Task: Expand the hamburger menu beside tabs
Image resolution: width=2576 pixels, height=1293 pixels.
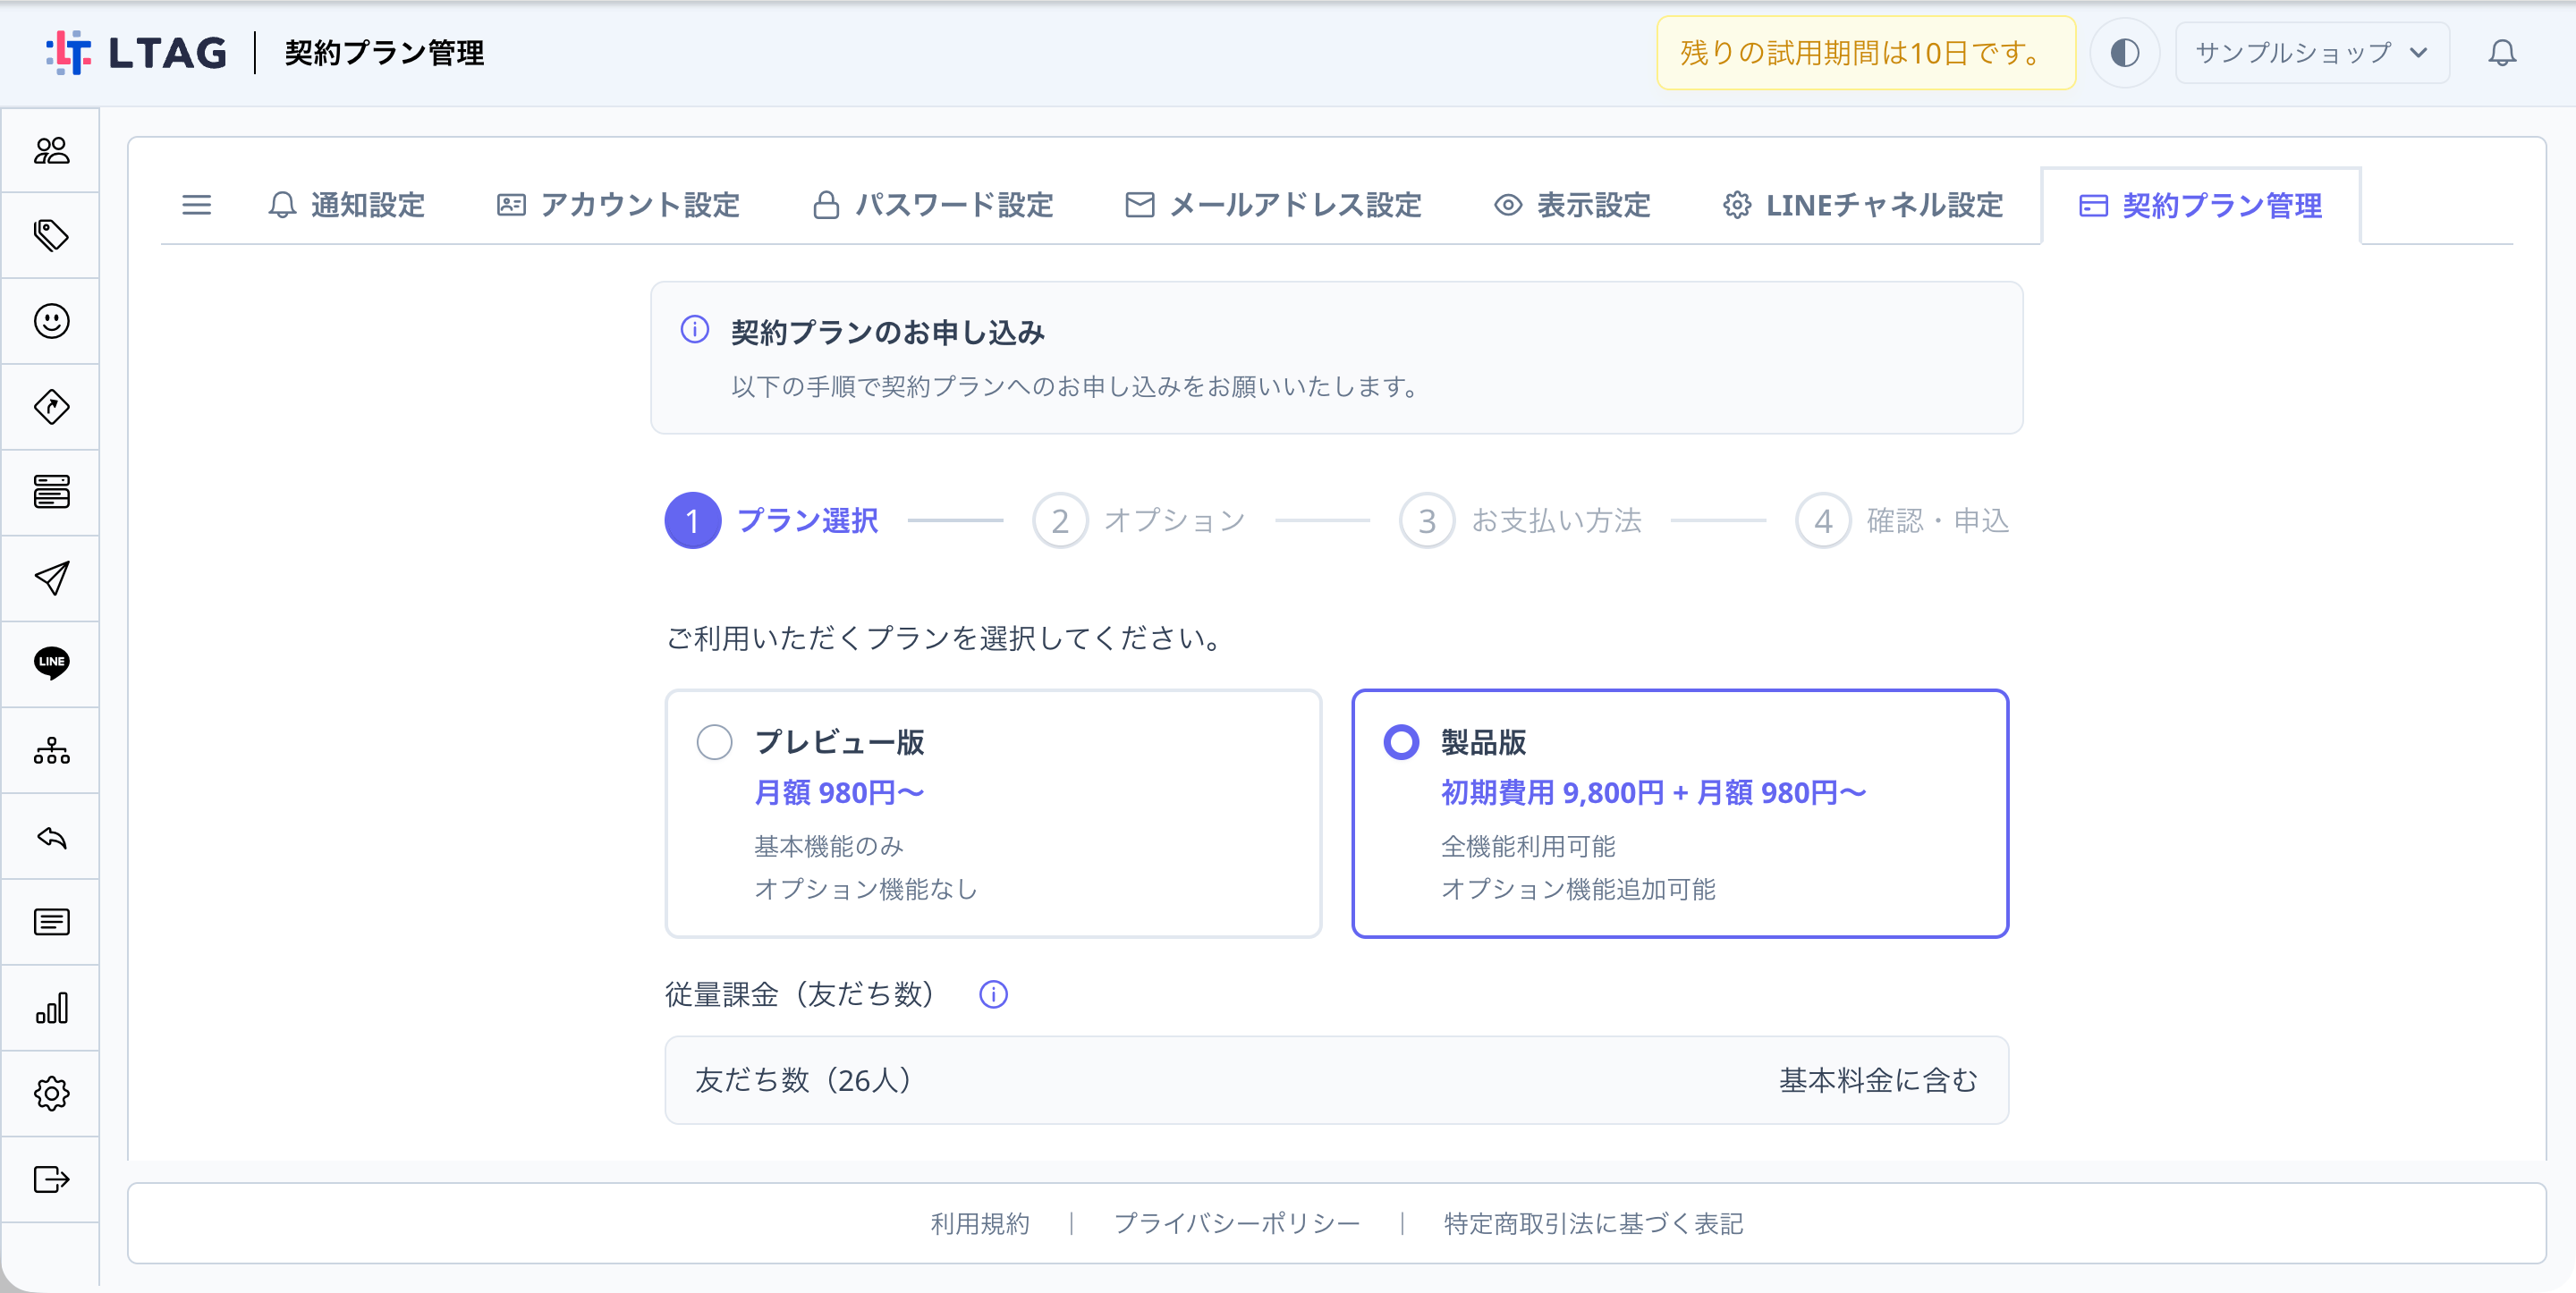Action: click(x=197, y=205)
